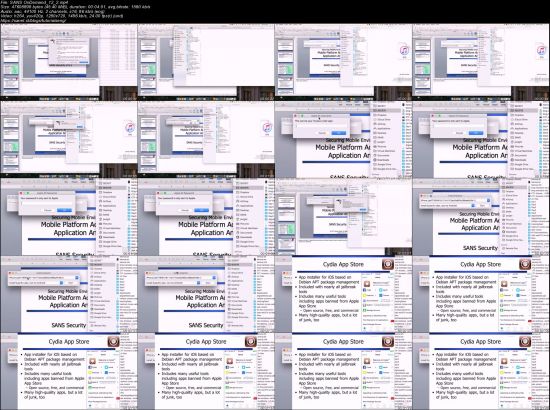Click the iTunes icon in the fourth video frame
The width and height of the screenshot is (550, 410).
coord(541,51)
